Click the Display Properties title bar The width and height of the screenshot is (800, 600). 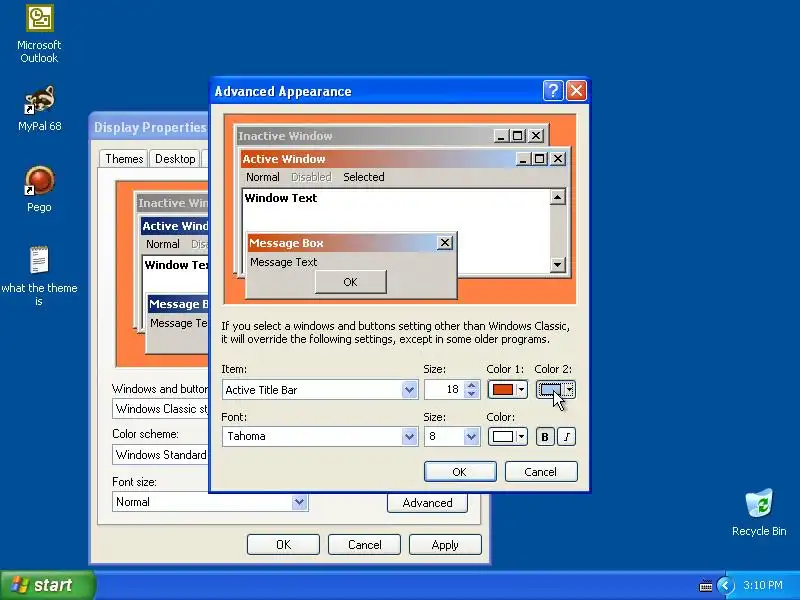pyautogui.click(x=150, y=127)
